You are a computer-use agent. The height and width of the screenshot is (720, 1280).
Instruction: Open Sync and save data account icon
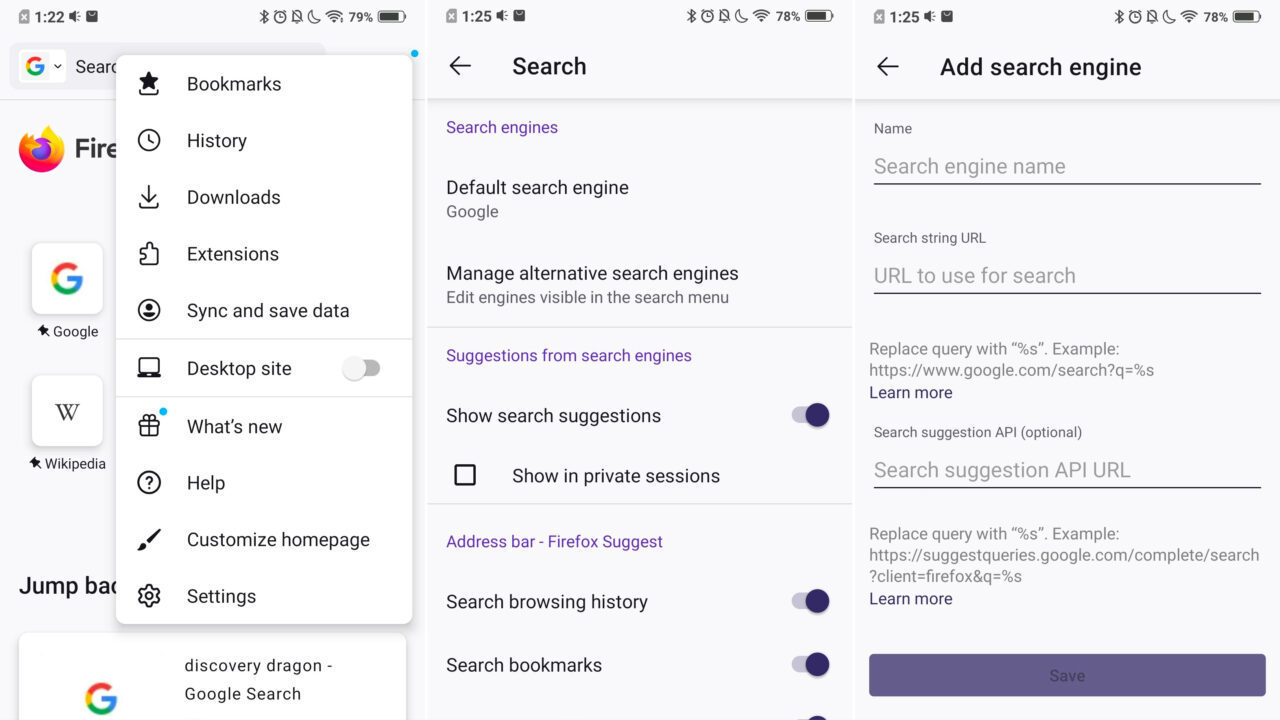148,310
